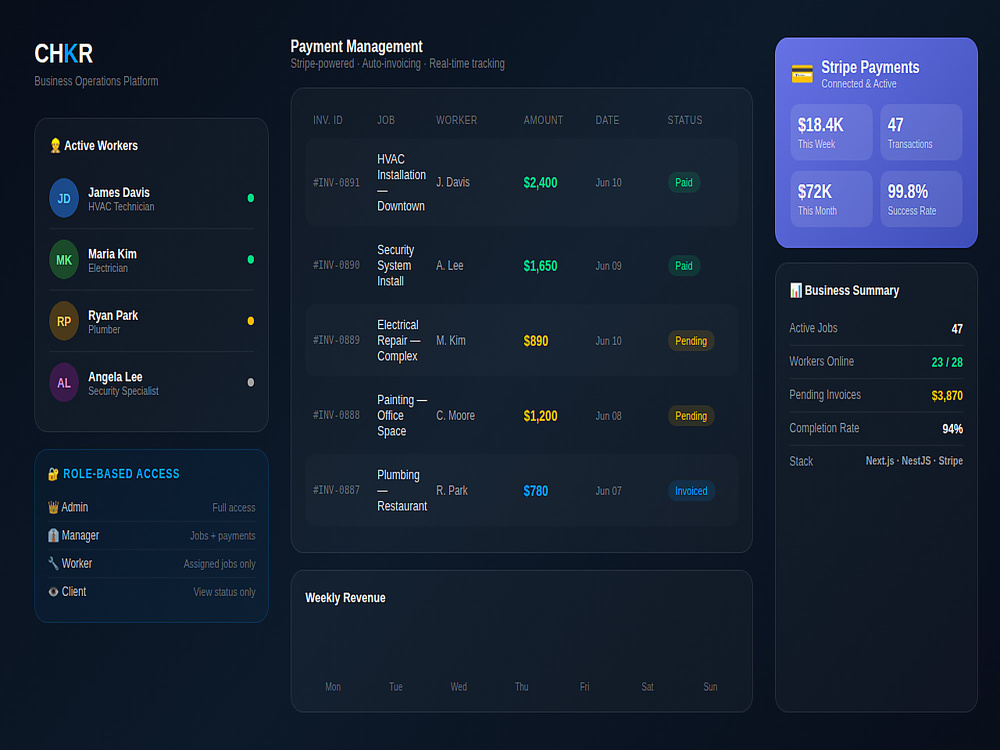Screen dimensions: 1000x750
Task: Click Ryan Park RP avatar
Action: 64,321
